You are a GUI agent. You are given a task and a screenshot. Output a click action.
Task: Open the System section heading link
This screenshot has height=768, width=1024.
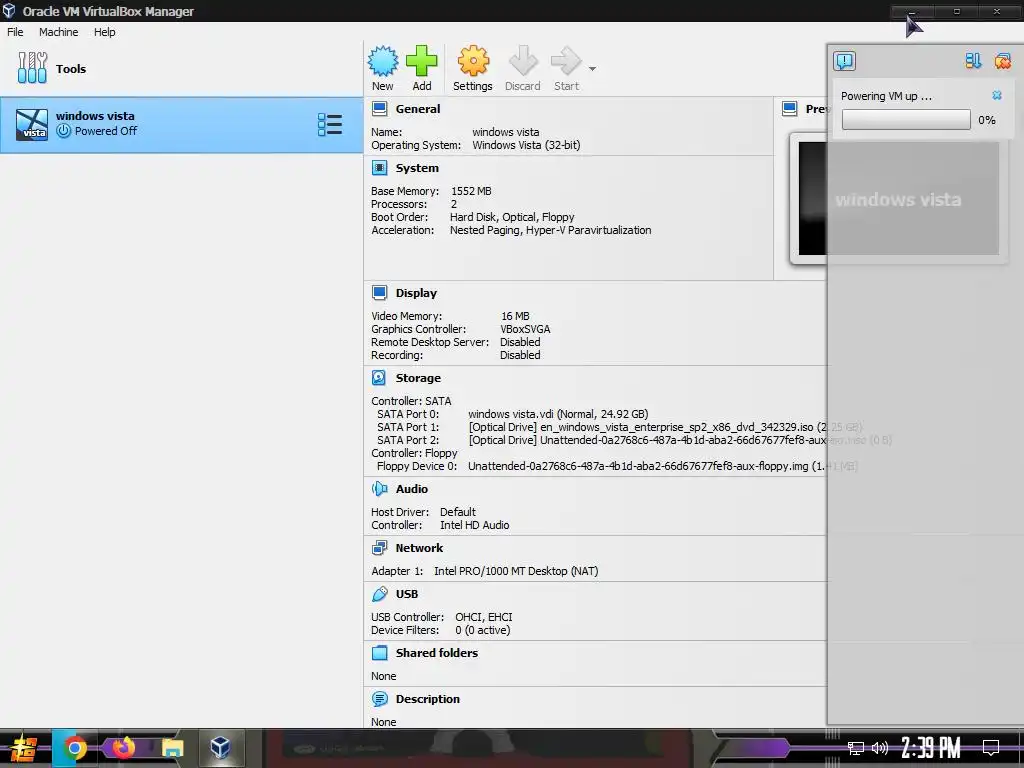click(417, 168)
